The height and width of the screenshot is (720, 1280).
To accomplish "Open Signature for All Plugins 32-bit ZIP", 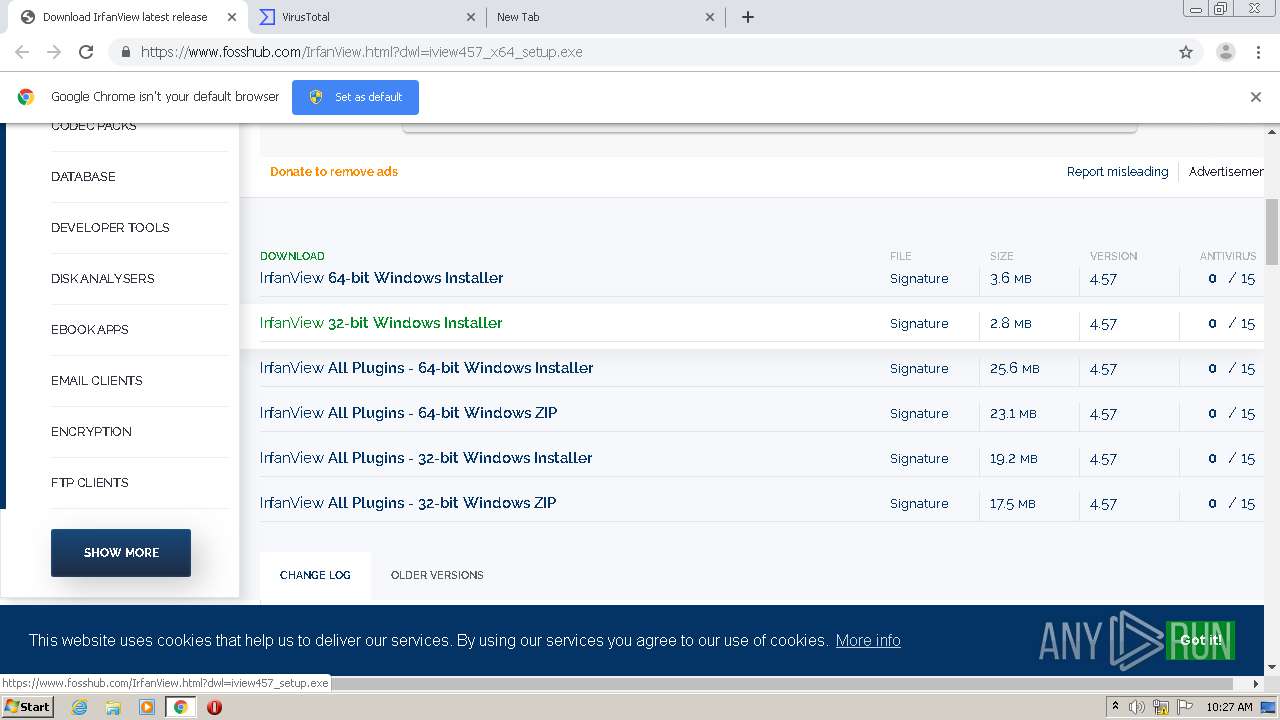I will [919, 503].
